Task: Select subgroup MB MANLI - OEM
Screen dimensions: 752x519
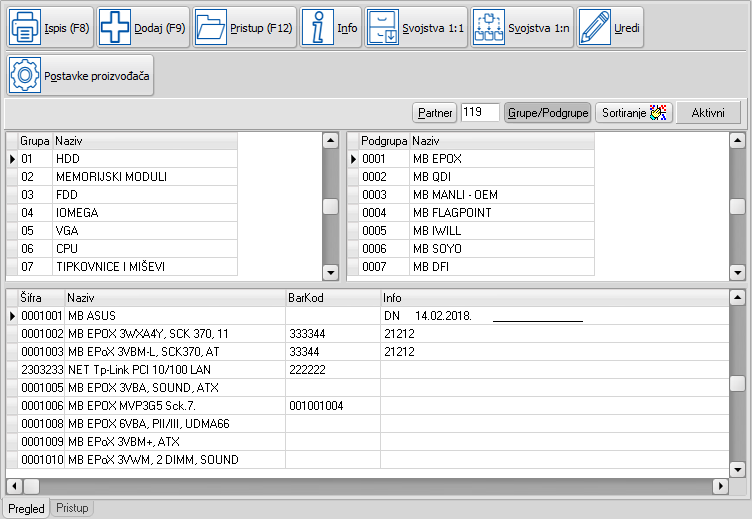Action: (471, 195)
